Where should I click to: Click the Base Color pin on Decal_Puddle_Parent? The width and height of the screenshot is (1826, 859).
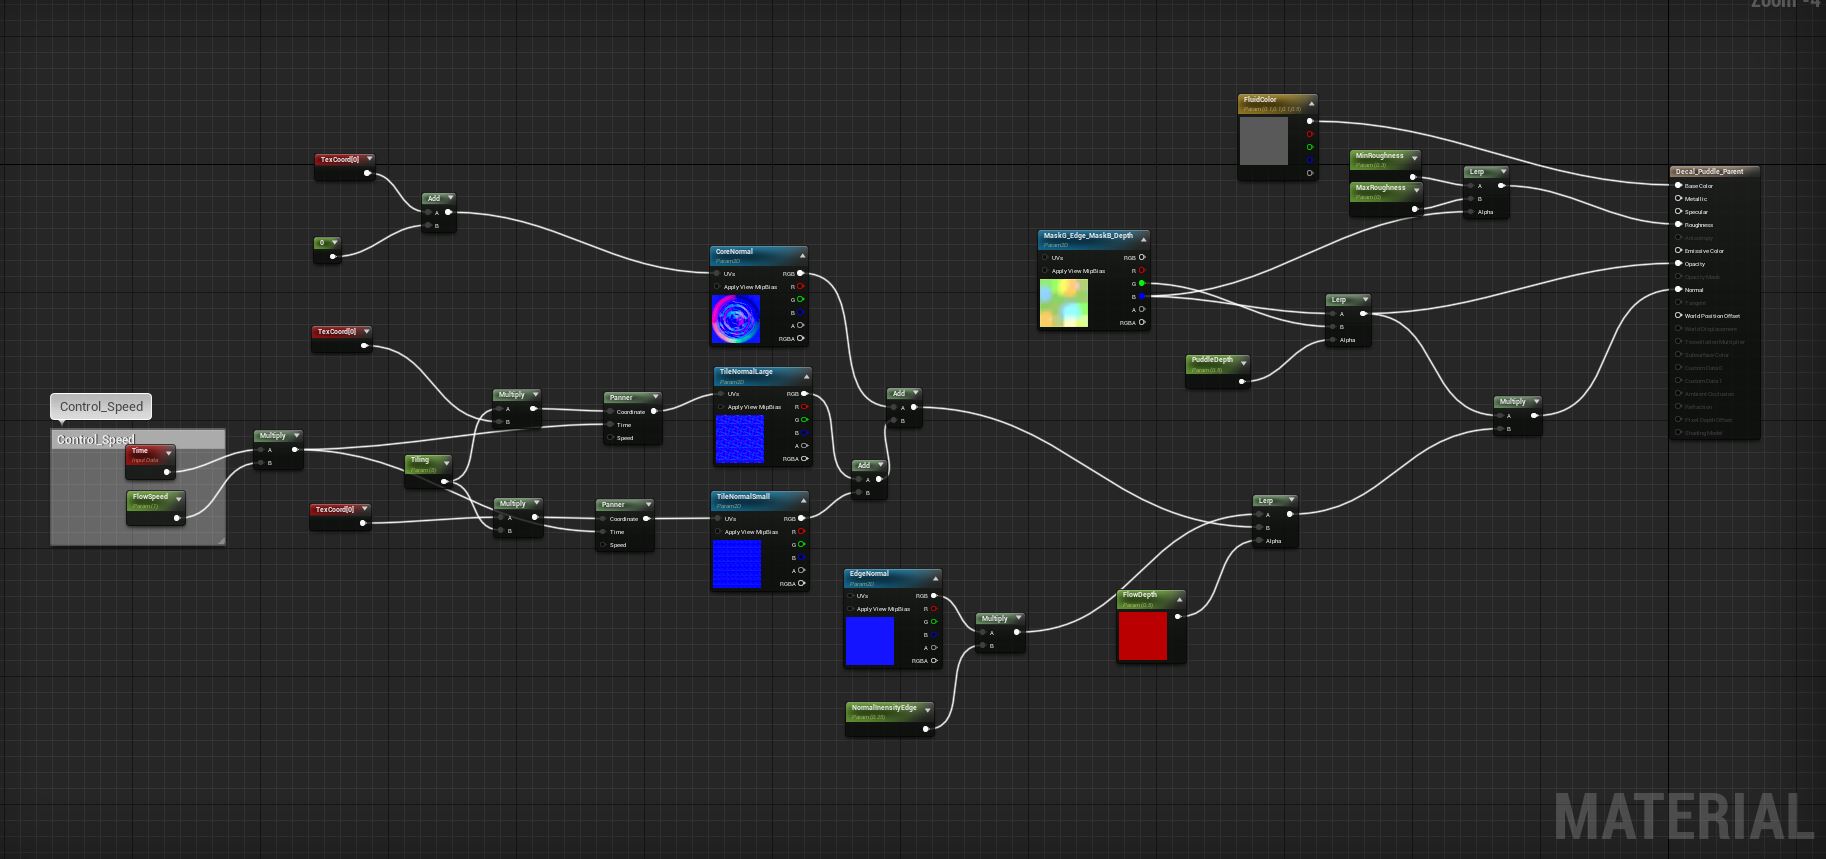(x=1678, y=185)
